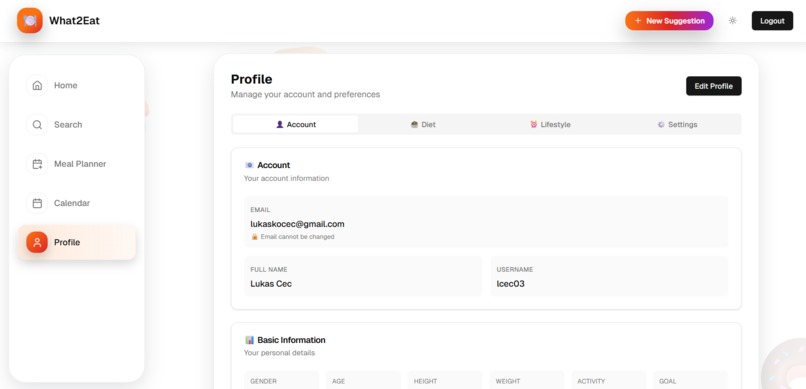Click the Profile page heading

pyautogui.click(x=251, y=79)
